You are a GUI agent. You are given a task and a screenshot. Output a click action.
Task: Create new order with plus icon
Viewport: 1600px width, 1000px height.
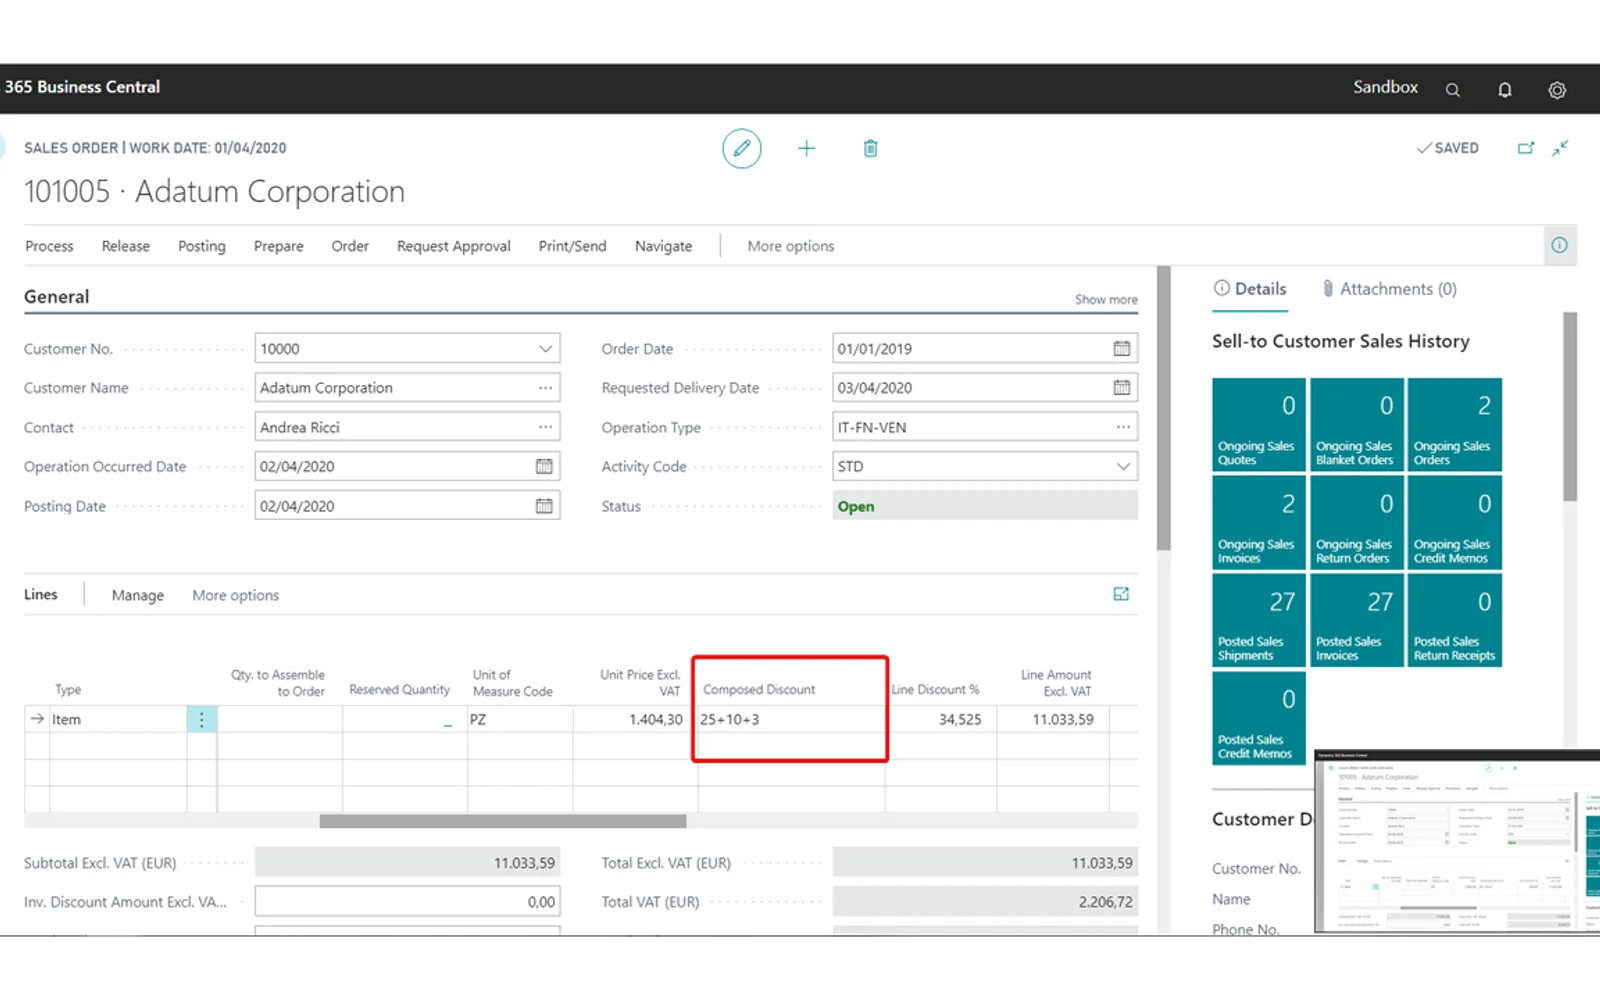tap(806, 148)
